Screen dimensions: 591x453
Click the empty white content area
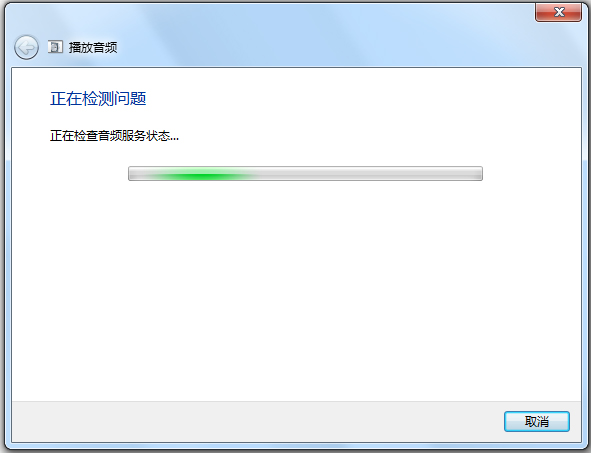(x=296, y=290)
